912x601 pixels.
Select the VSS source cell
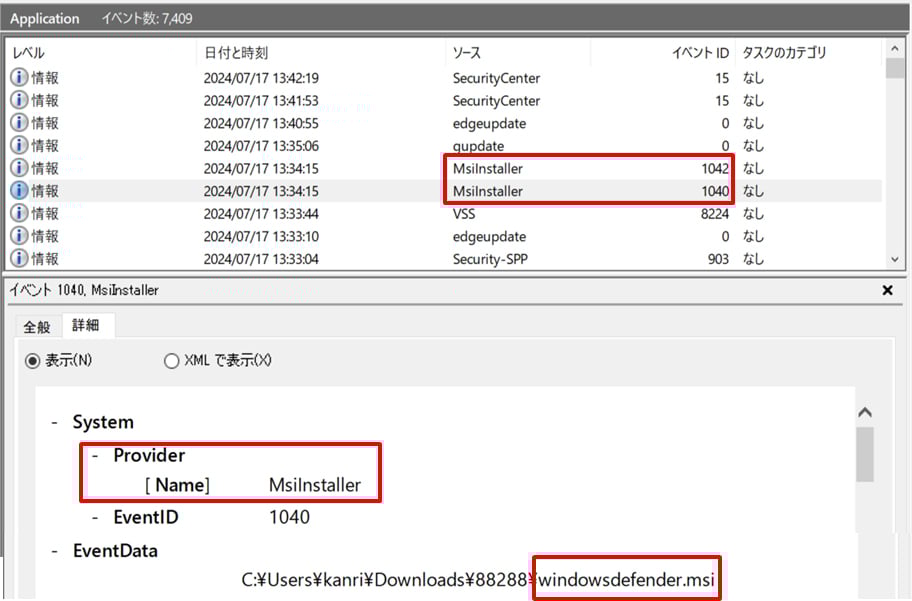464,214
